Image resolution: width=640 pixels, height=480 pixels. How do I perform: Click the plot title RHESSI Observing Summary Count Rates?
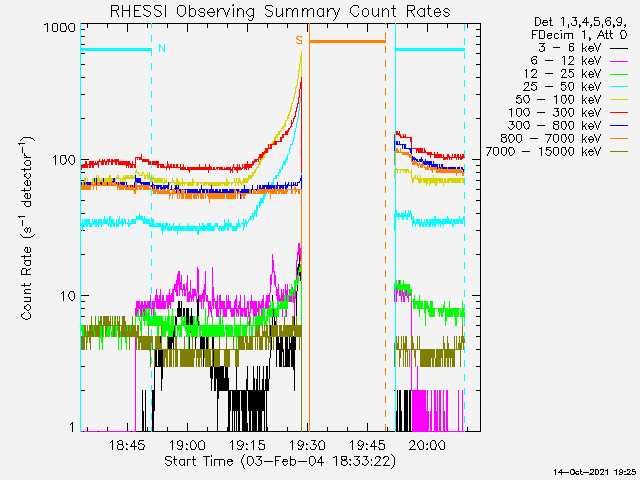pos(280,11)
